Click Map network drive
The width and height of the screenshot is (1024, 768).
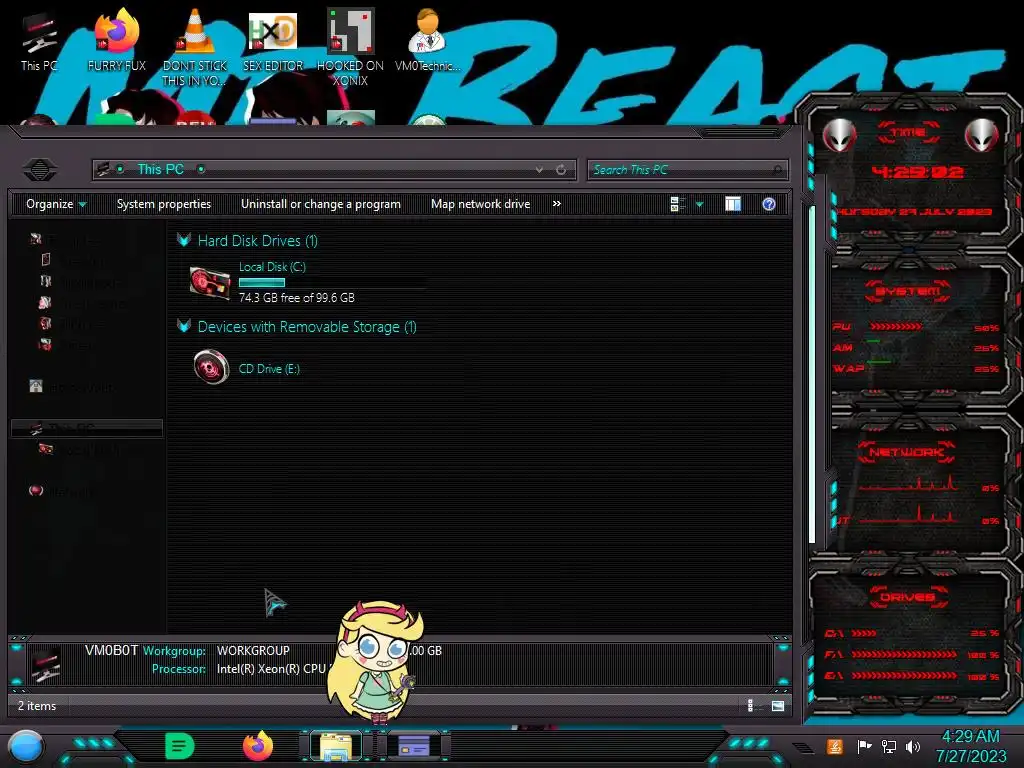coord(481,204)
